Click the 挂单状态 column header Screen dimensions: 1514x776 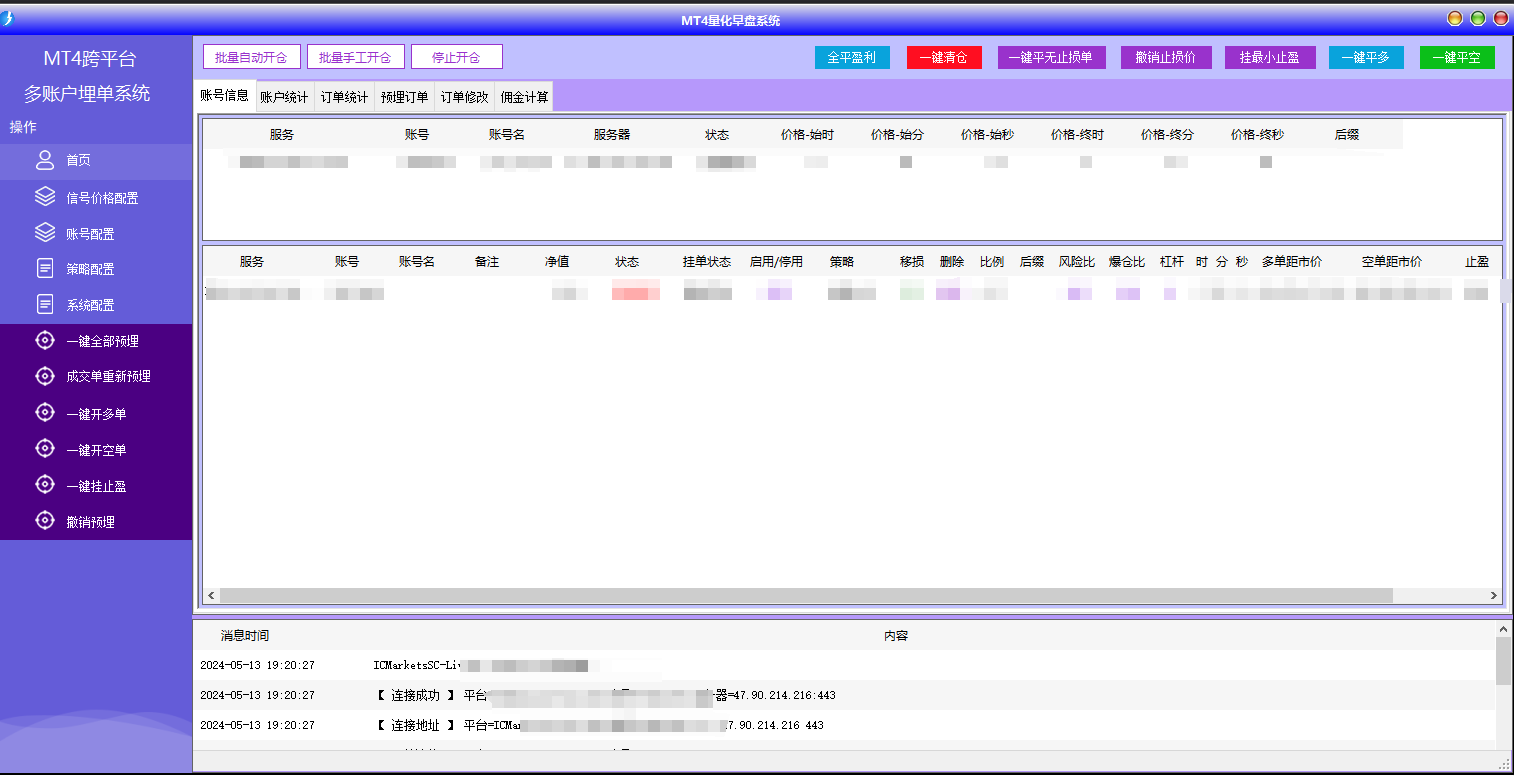click(x=706, y=262)
